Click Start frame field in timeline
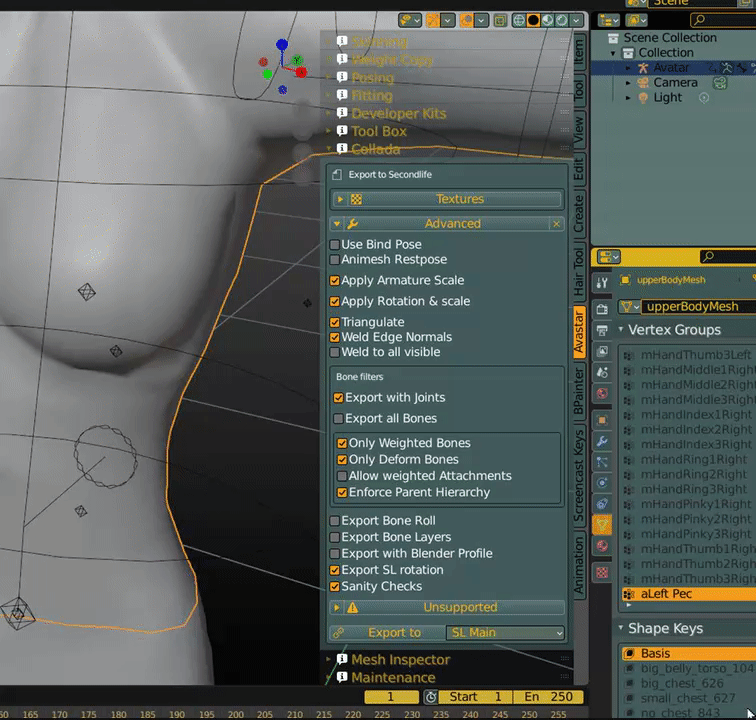 (x=474, y=697)
